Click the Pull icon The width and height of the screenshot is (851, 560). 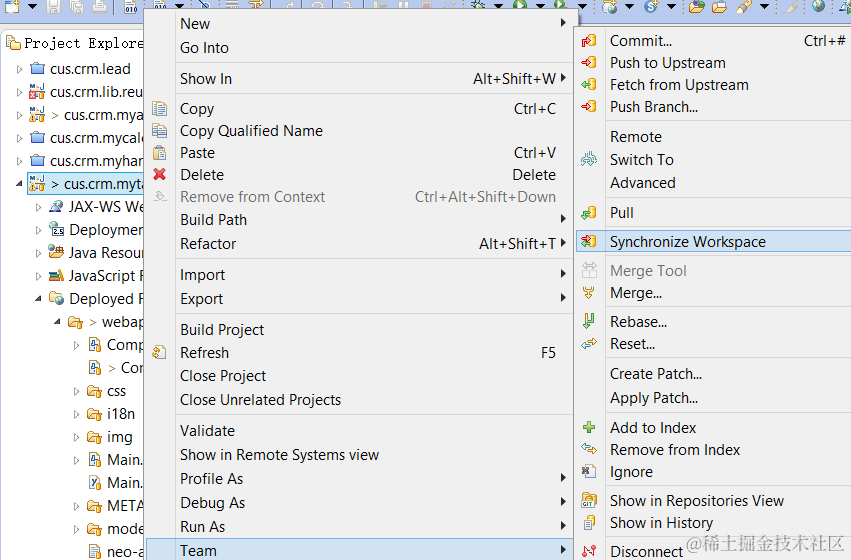pyautogui.click(x=589, y=213)
